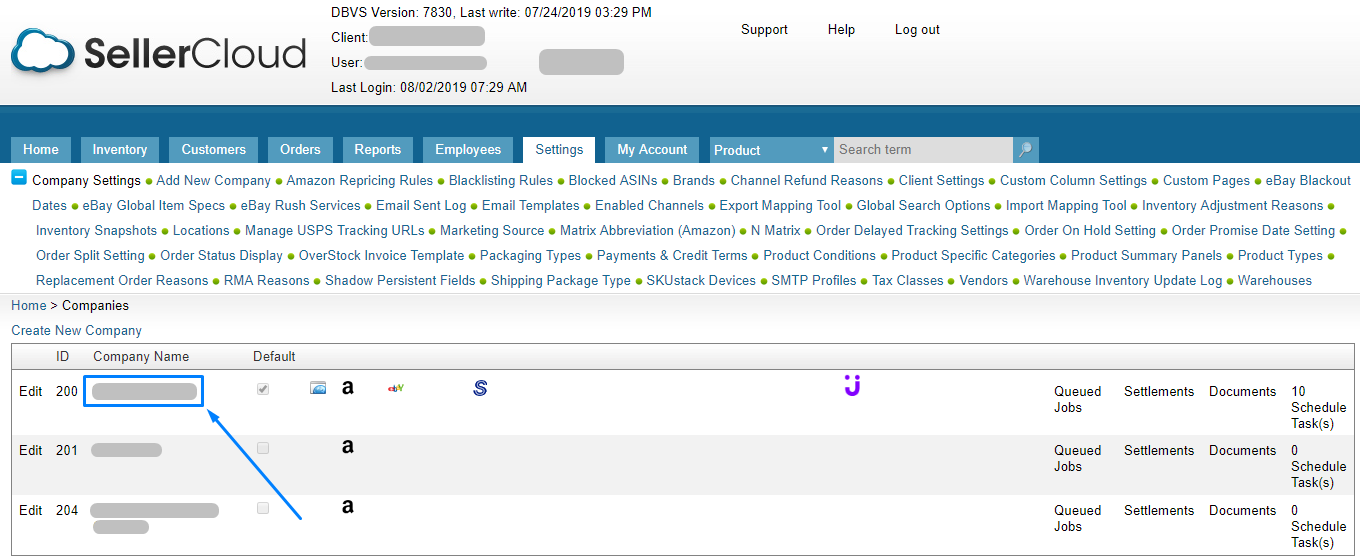The width and height of the screenshot is (1360, 560).
Task: Open Blacklisting Rules link
Action: [501, 181]
